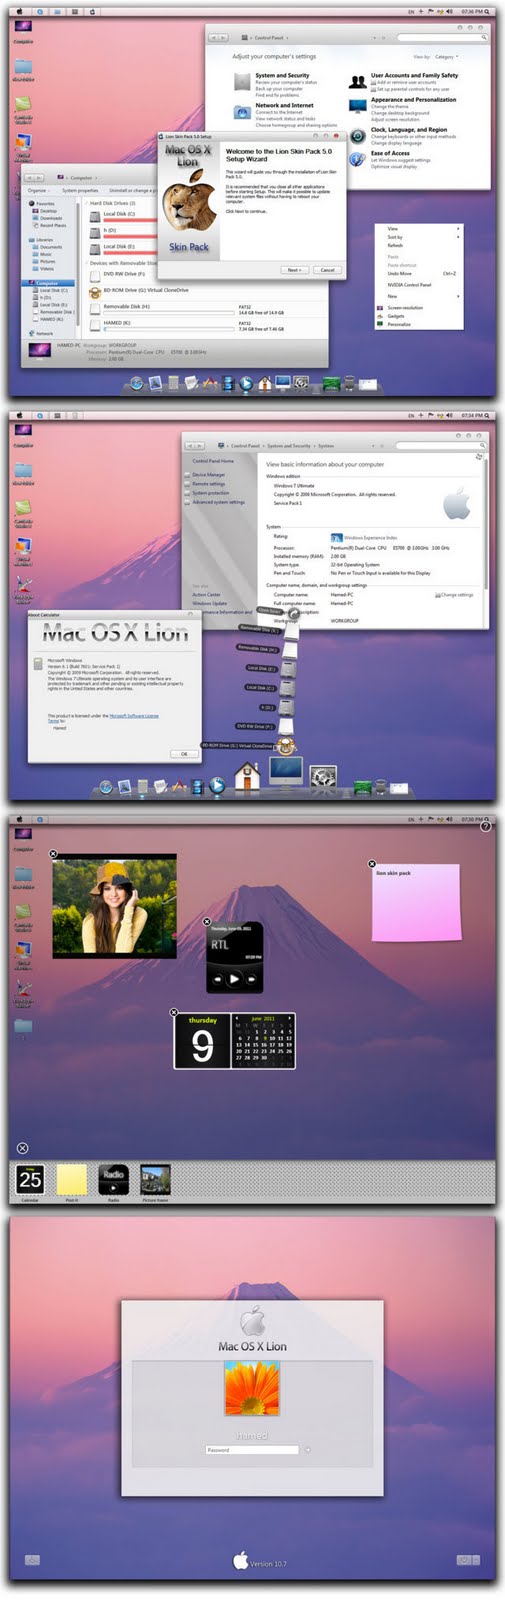This screenshot has height=1600, width=505.
Task: Select Removable Disk (H:) in Computer window drive list
Action: 95,309
